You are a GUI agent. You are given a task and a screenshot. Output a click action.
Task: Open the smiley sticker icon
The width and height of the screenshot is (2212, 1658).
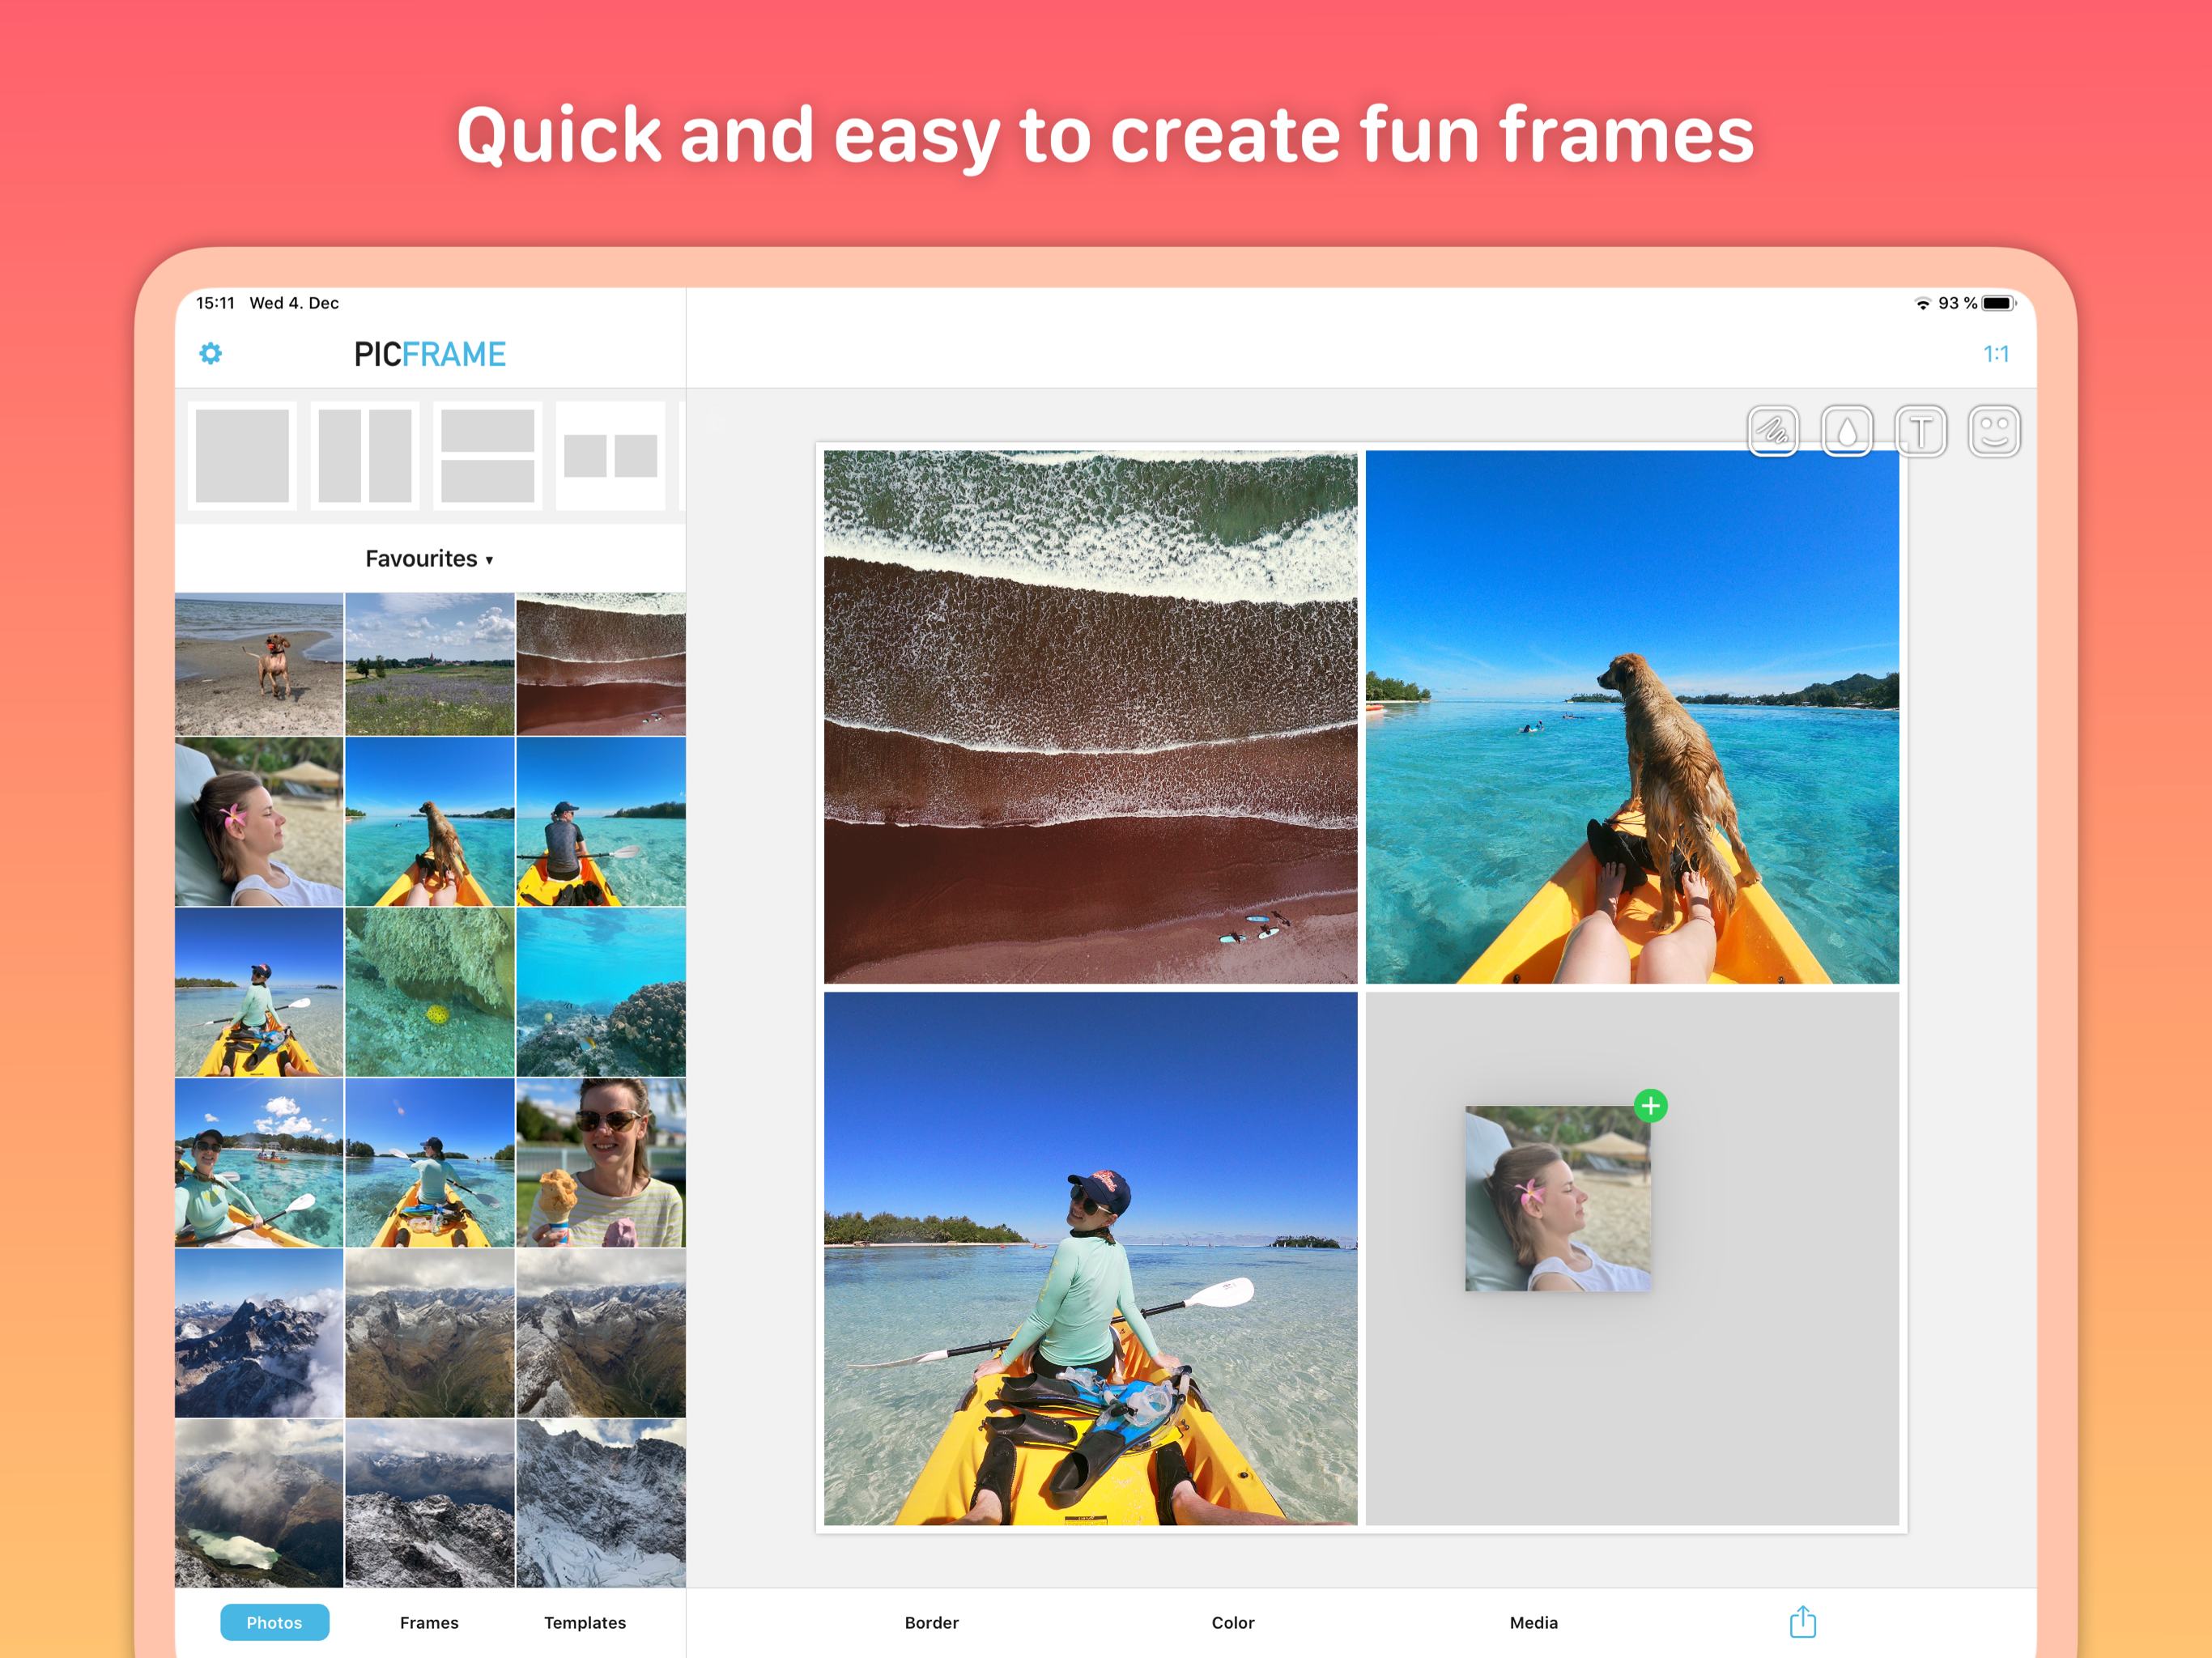(x=1994, y=432)
